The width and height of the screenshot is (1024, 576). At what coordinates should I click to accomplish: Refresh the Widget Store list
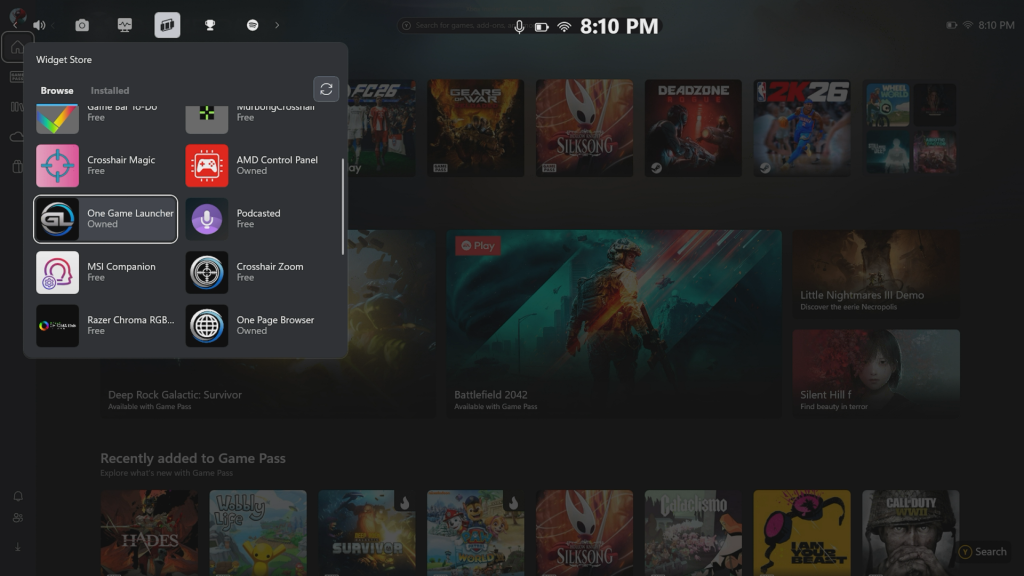[x=326, y=88]
